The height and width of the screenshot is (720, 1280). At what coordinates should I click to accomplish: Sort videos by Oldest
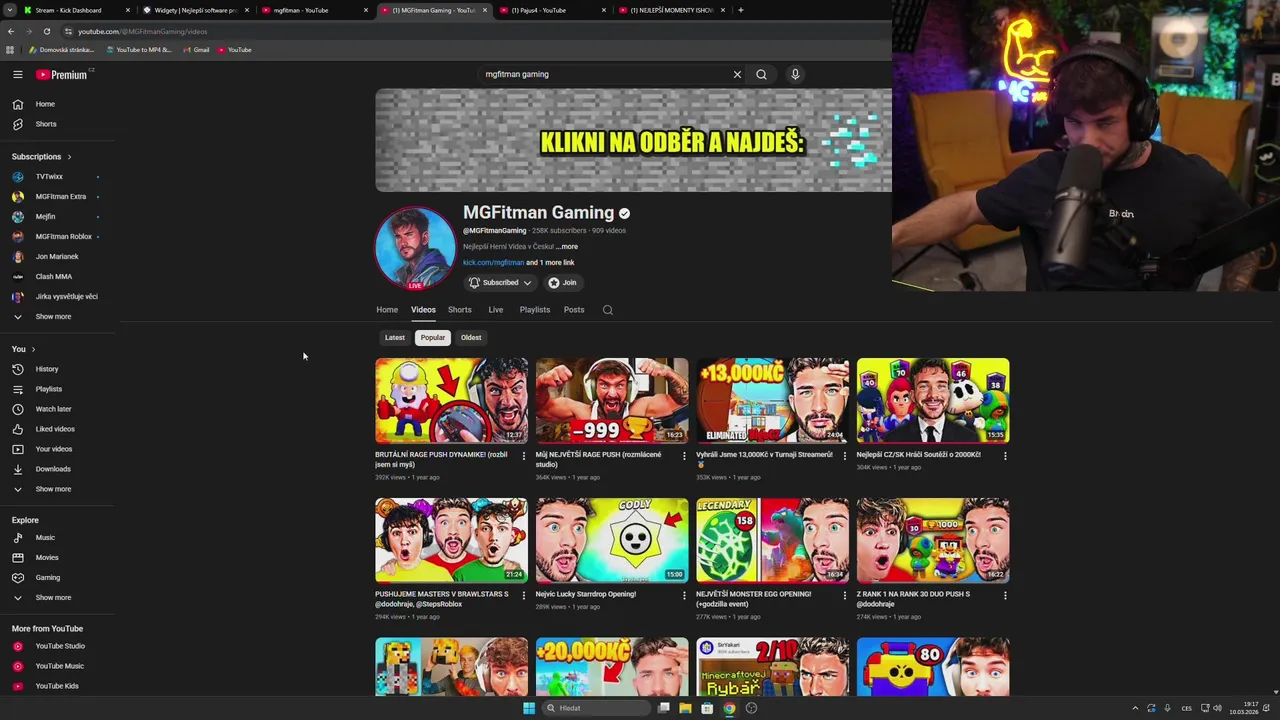pyautogui.click(x=471, y=338)
